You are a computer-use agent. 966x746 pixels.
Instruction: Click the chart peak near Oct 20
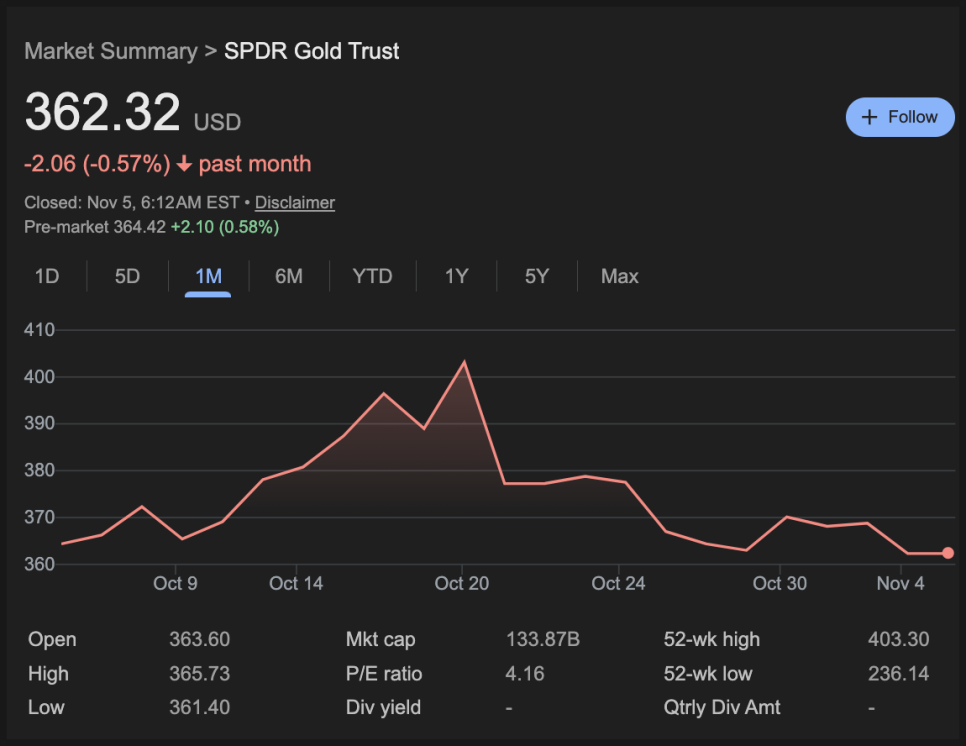pos(463,362)
